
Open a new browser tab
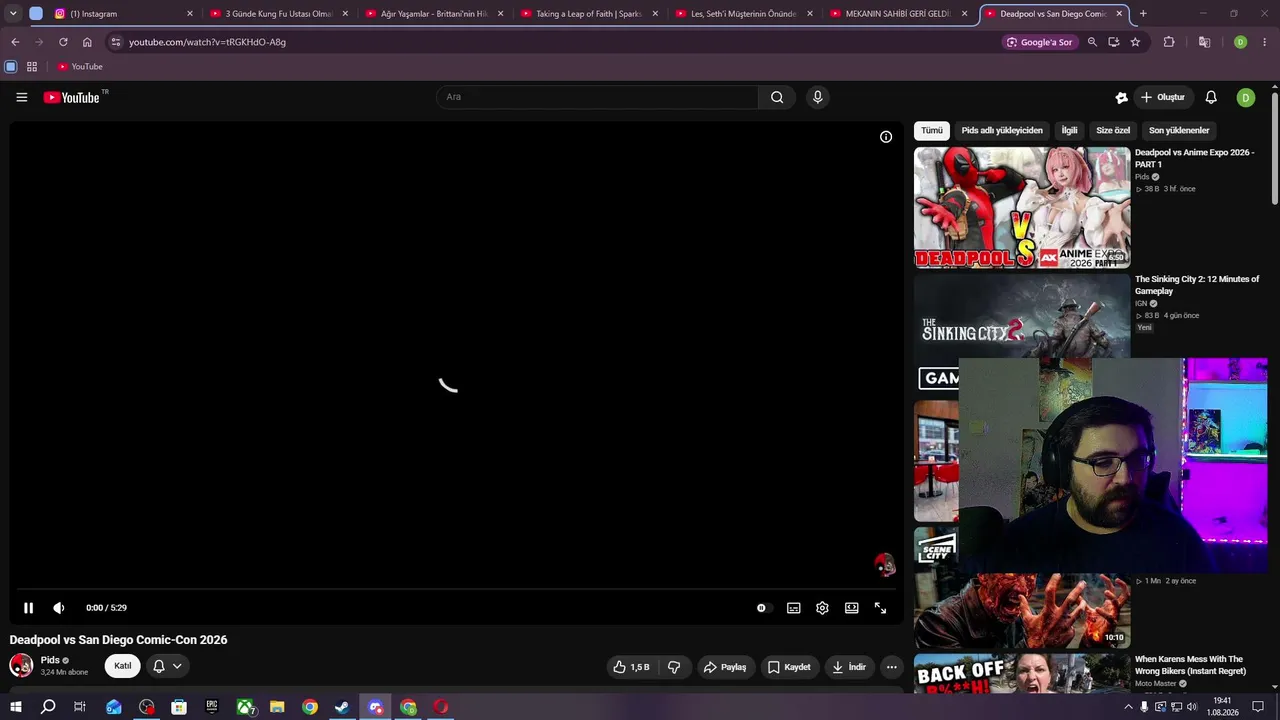[x=1143, y=14]
